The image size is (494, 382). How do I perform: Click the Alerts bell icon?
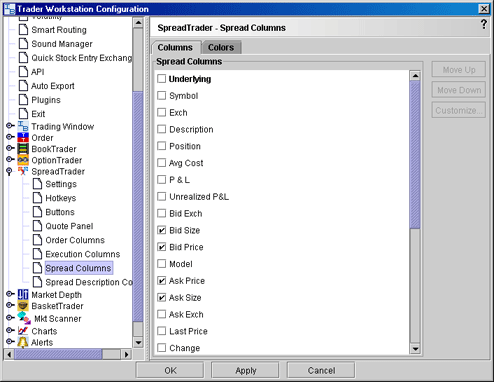pos(23,342)
